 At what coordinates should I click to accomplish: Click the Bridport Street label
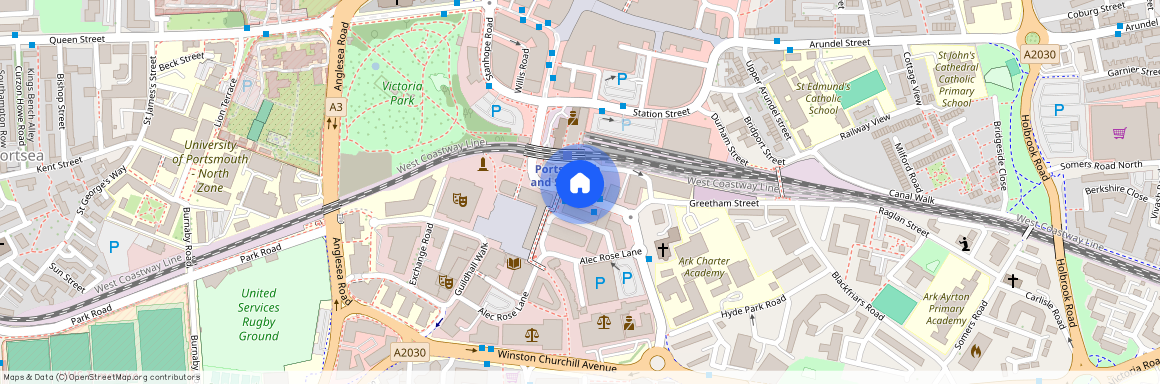(764, 141)
